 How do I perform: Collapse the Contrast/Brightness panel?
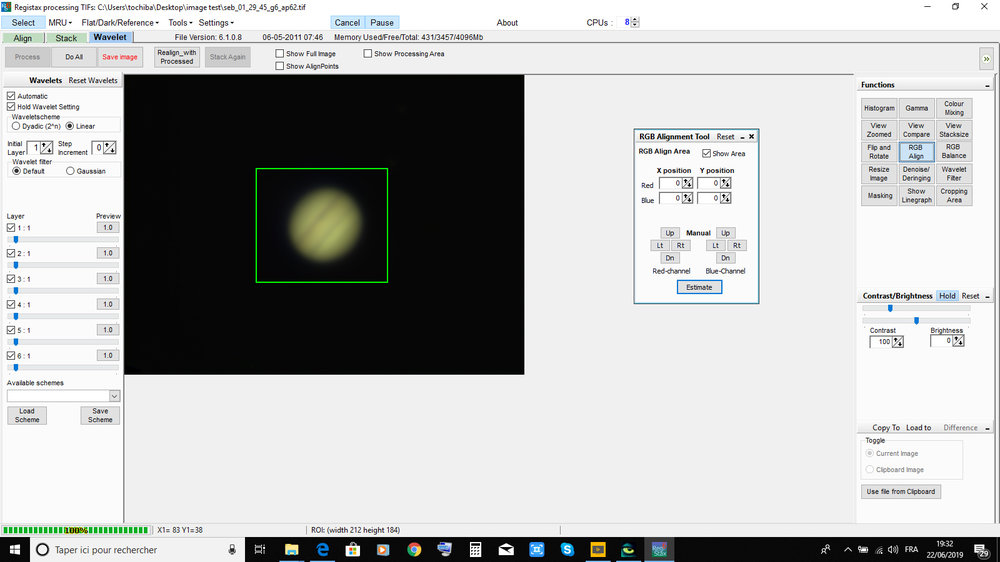(987, 297)
